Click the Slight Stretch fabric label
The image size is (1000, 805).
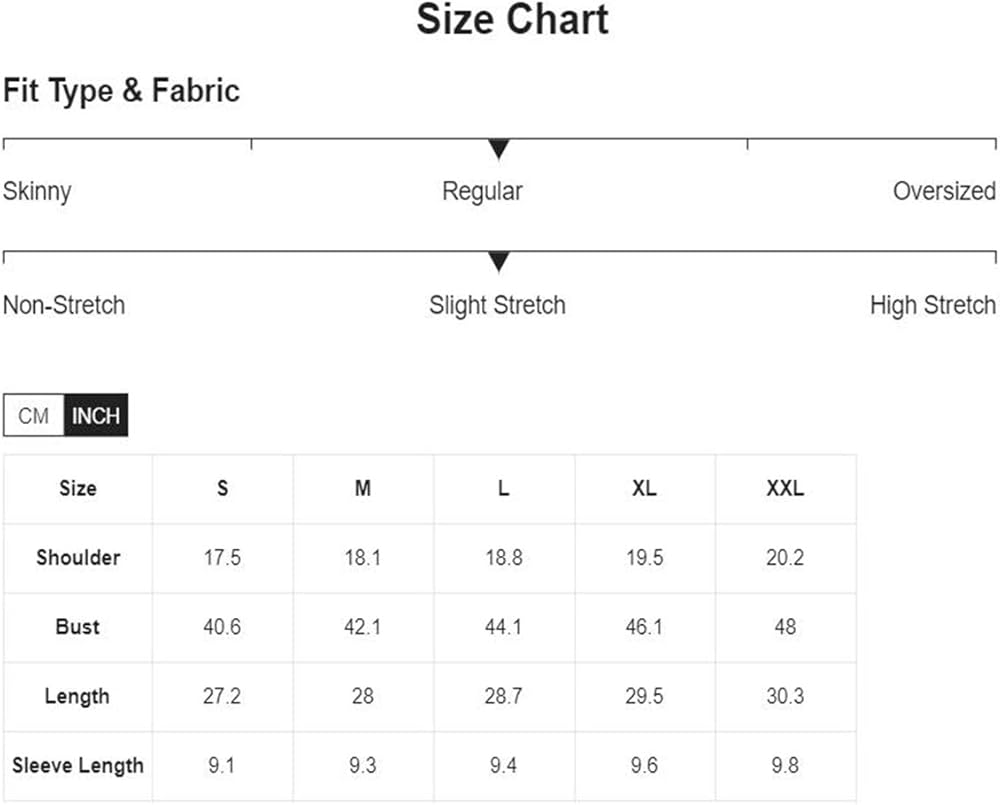click(497, 305)
